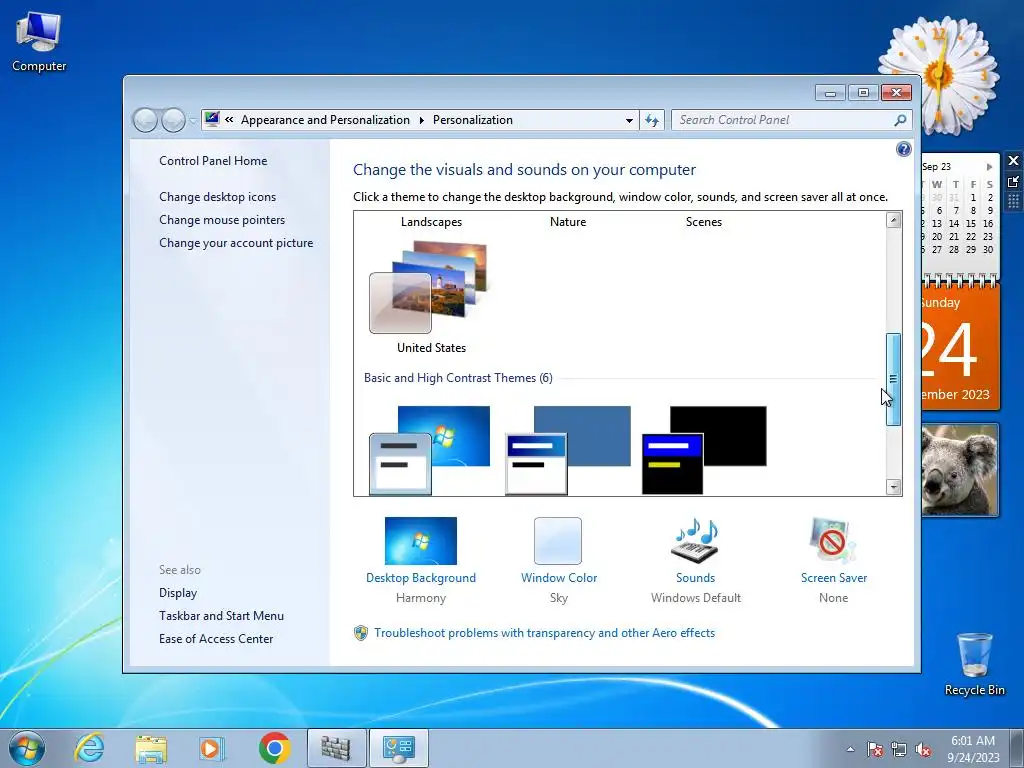The image size is (1024, 768).
Task: Select the Windows 7 Basic theme thumbnail
Action: [430, 451]
